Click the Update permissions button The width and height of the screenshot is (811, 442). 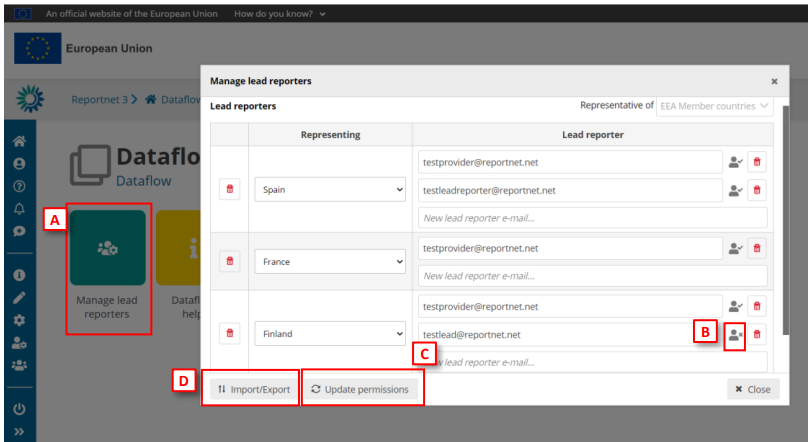pyautogui.click(x=361, y=389)
